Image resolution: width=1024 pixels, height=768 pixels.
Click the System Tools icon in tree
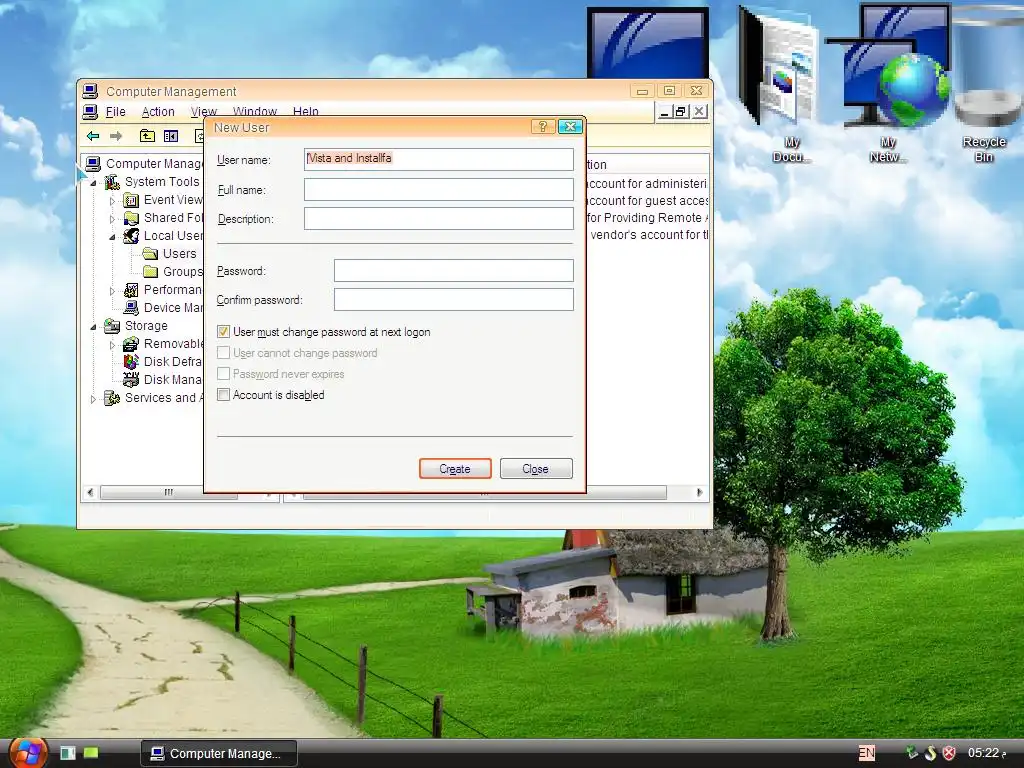112,182
